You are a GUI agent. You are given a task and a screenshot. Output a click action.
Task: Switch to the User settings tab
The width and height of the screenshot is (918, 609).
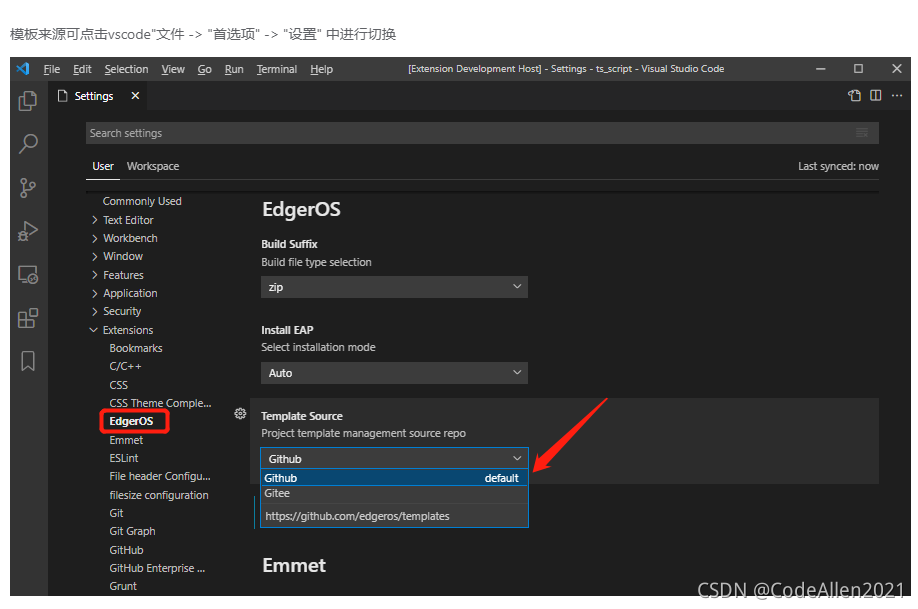click(102, 166)
